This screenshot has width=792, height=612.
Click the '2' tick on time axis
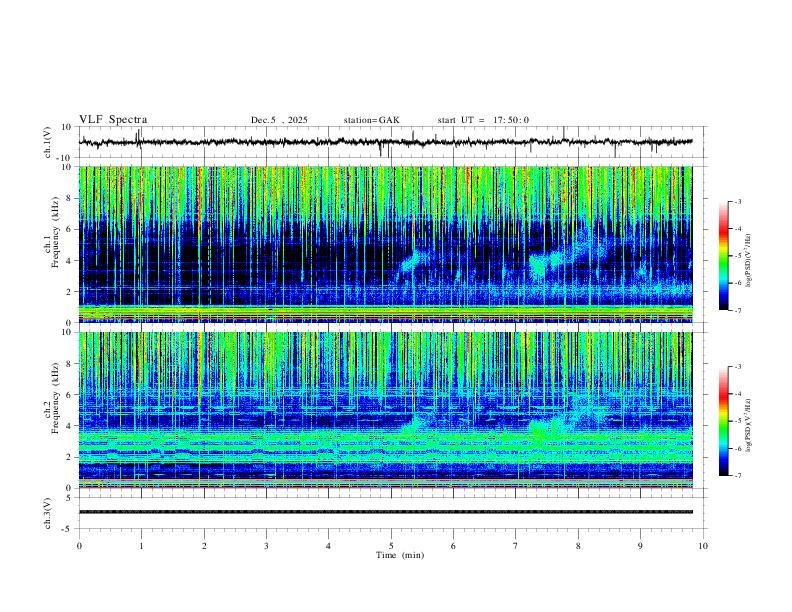[x=204, y=546]
